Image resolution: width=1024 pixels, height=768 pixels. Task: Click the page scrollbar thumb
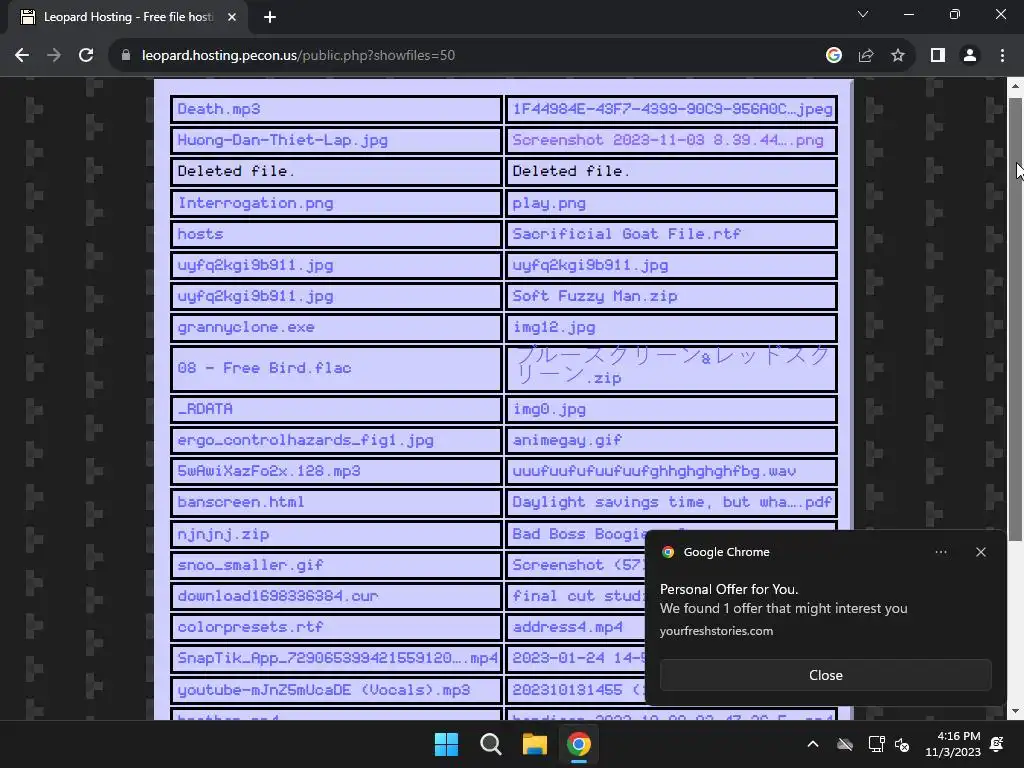(x=1015, y=319)
